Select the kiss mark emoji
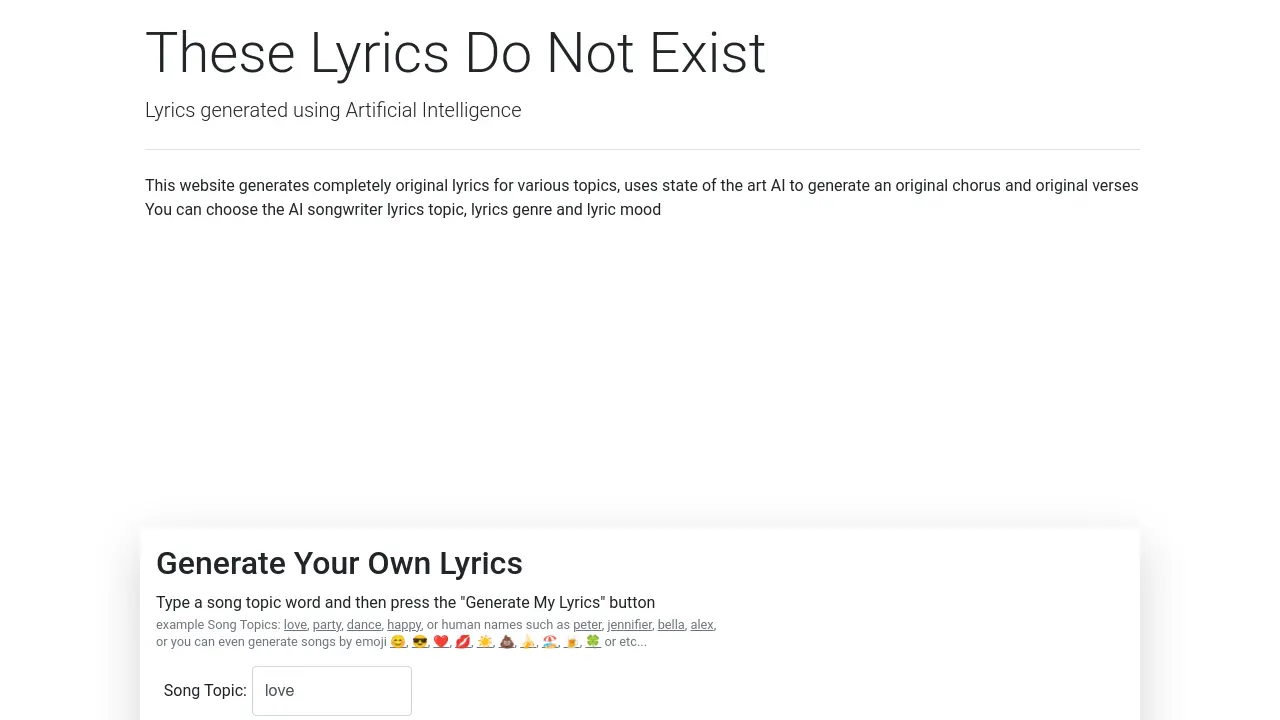The width and height of the screenshot is (1280, 720). (463, 642)
